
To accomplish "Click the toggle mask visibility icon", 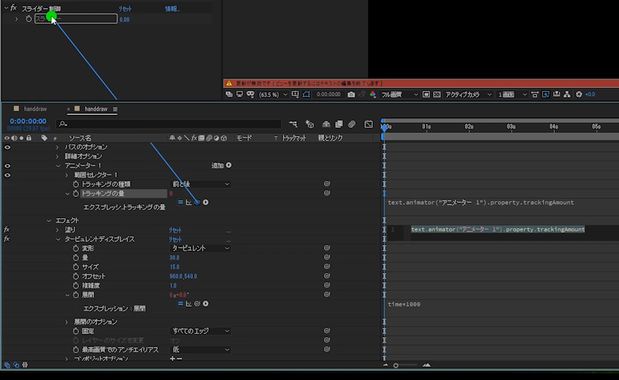I will 306,95.
